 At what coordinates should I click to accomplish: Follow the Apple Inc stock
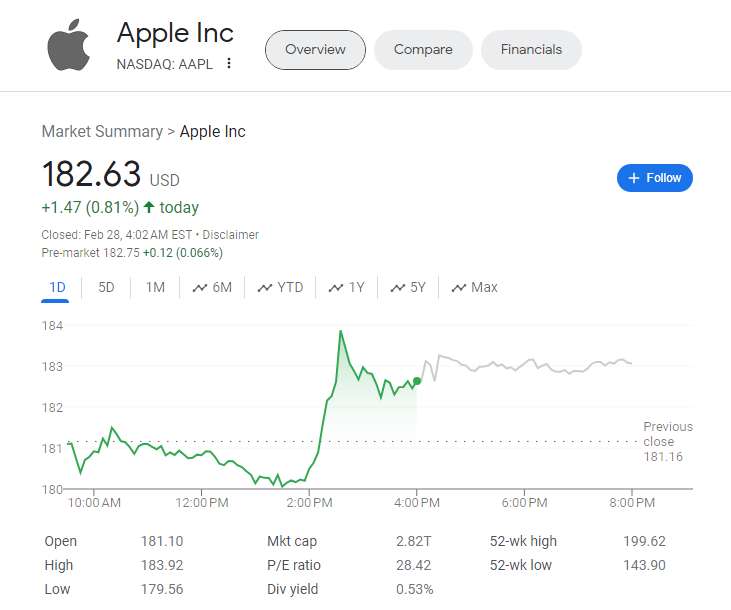(655, 178)
